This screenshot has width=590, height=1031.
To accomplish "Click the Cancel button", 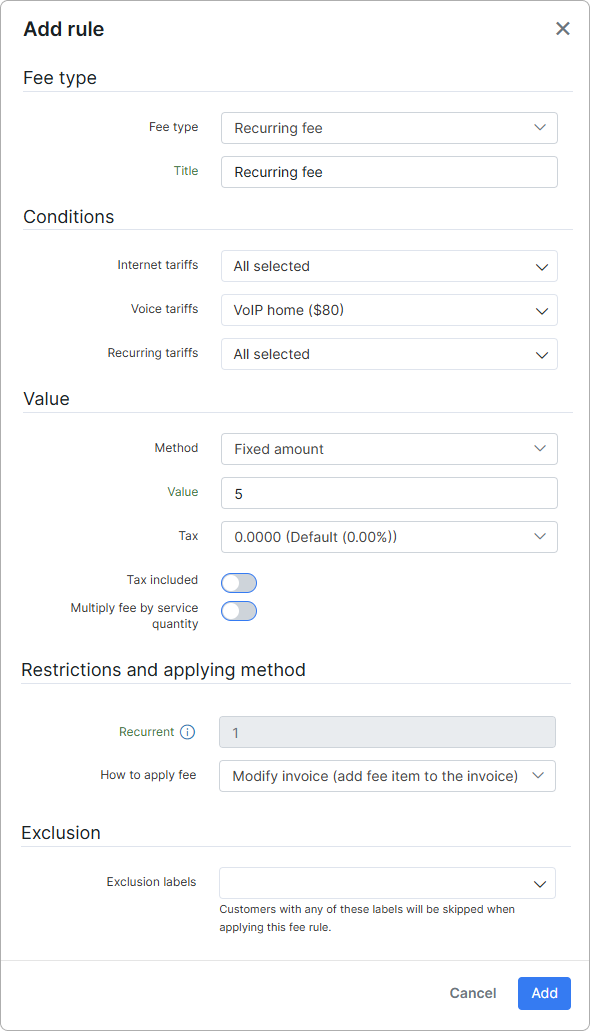I will pyautogui.click(x=473, y=993).
